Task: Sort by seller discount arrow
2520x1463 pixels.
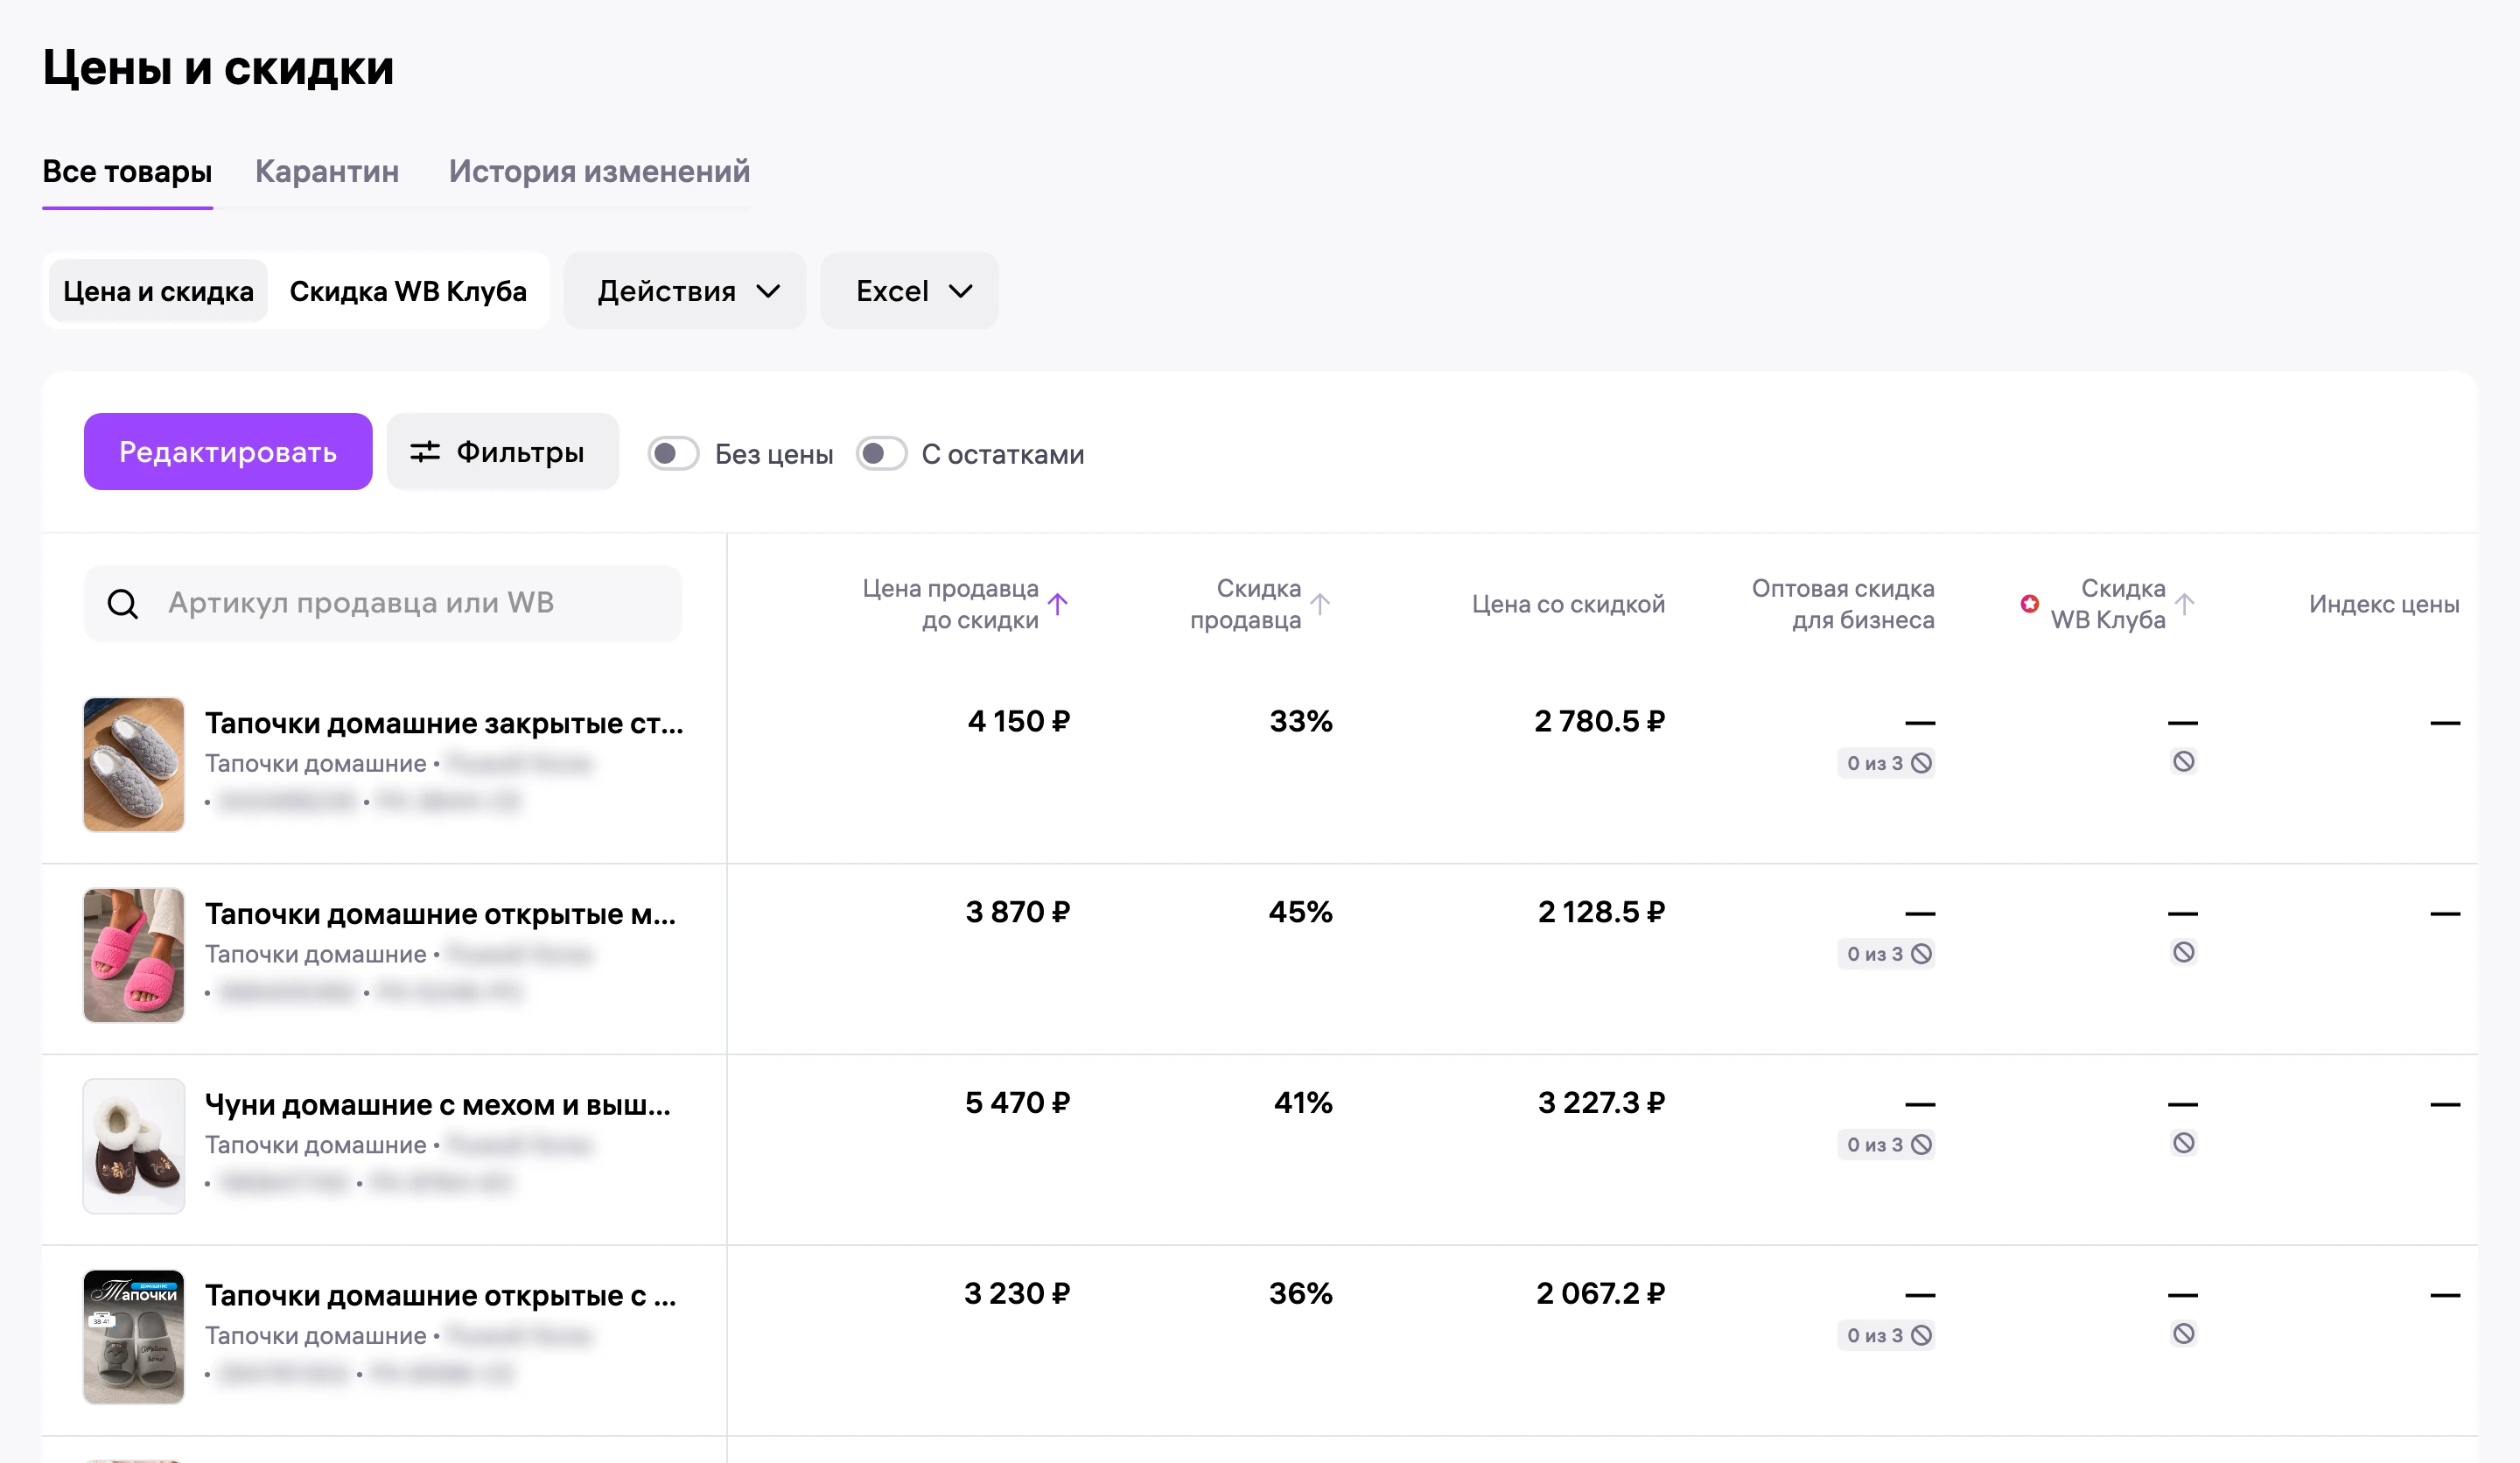Action: [1320, 604]
